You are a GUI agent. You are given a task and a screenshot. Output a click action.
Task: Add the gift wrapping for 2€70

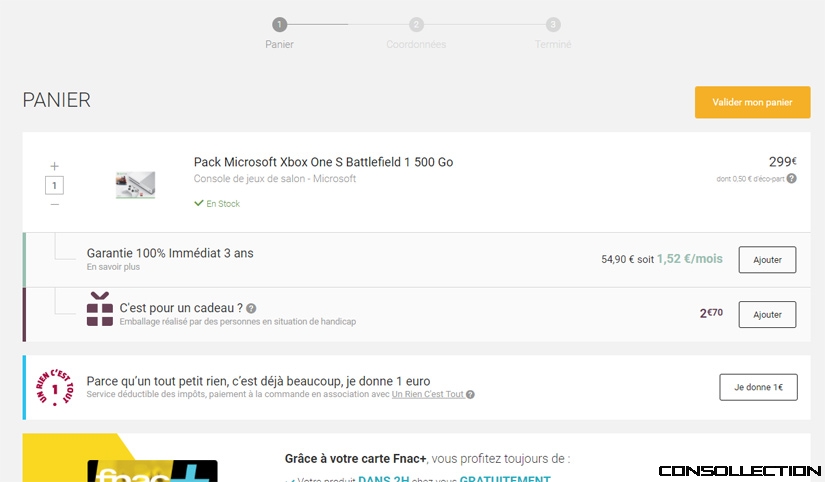(767, 314)
